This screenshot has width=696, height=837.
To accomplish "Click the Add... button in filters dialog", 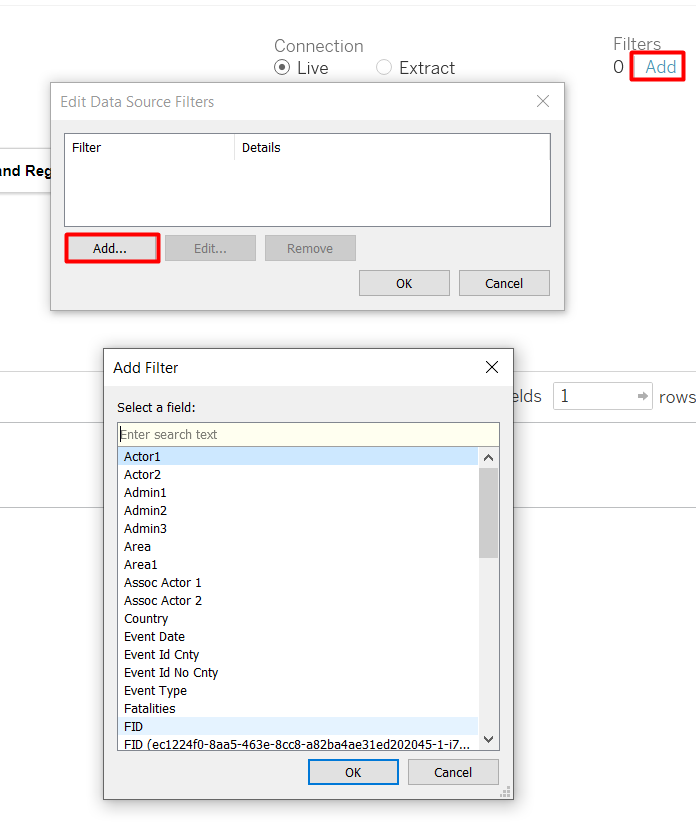I will coord(111,248).
